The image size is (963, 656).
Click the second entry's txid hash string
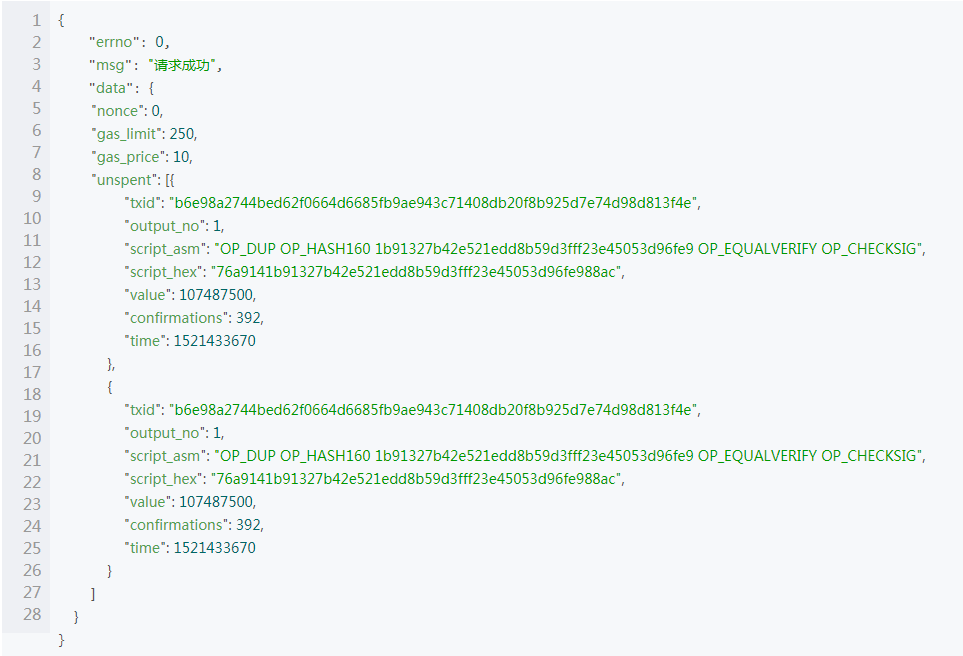(435, 410)
